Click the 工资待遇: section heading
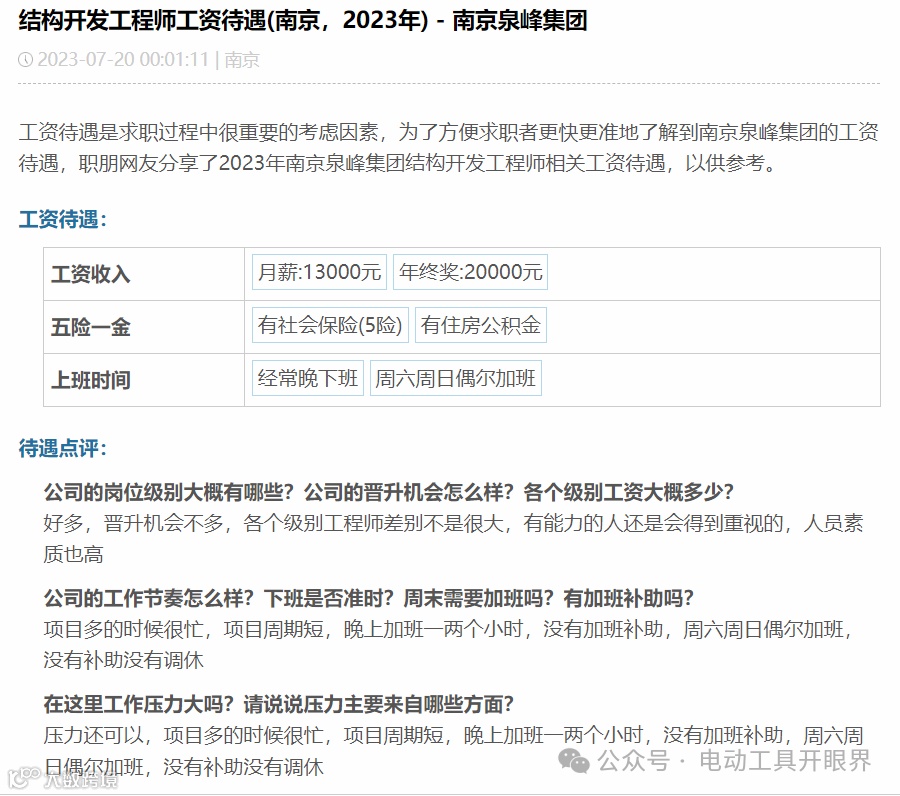Viewport: 900px width, 796px height. click(x=63, y=219)
